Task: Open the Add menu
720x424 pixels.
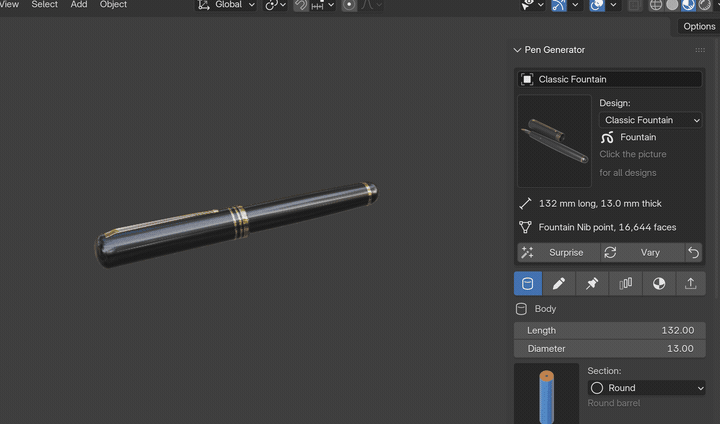Action: 79,5
